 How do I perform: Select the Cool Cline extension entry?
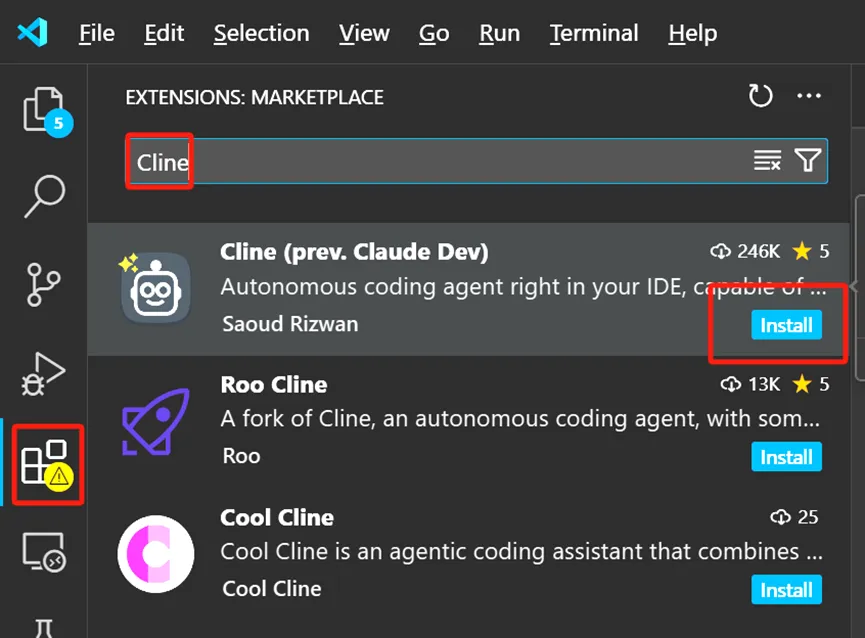(x=469, y=554)
